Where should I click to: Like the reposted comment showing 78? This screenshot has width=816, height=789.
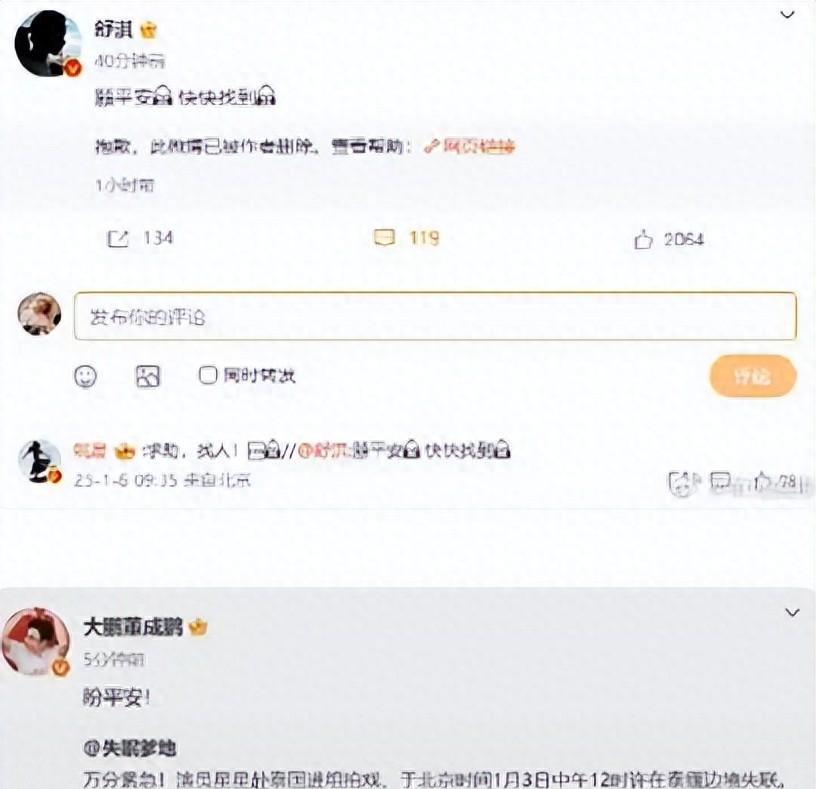(763, 482)
